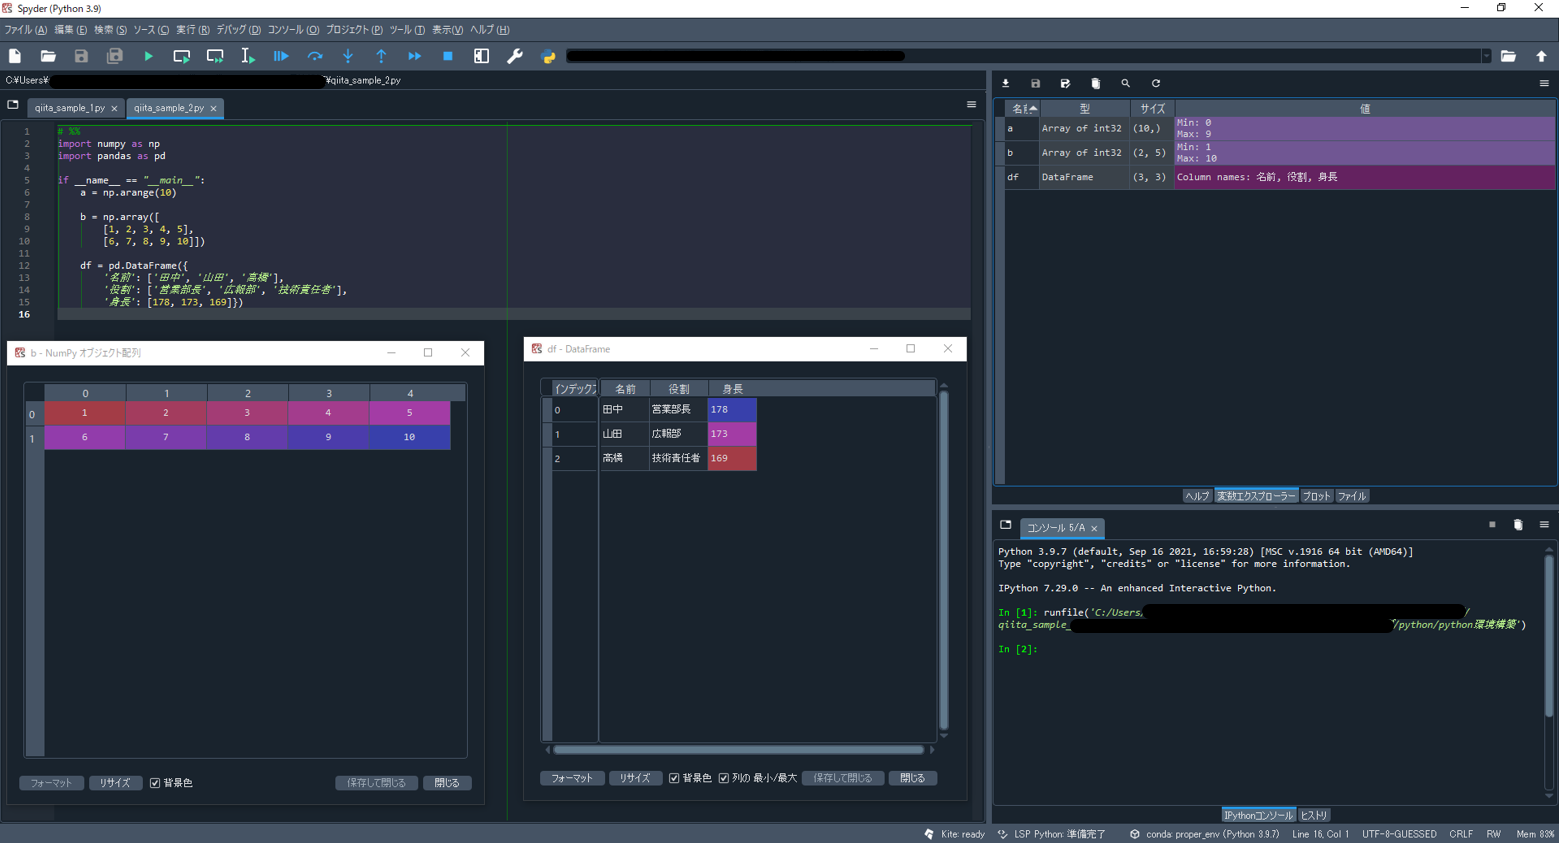Open the プロット panel tab
This screenshot has height=843, width=1559.
(x=1315, y=495)
